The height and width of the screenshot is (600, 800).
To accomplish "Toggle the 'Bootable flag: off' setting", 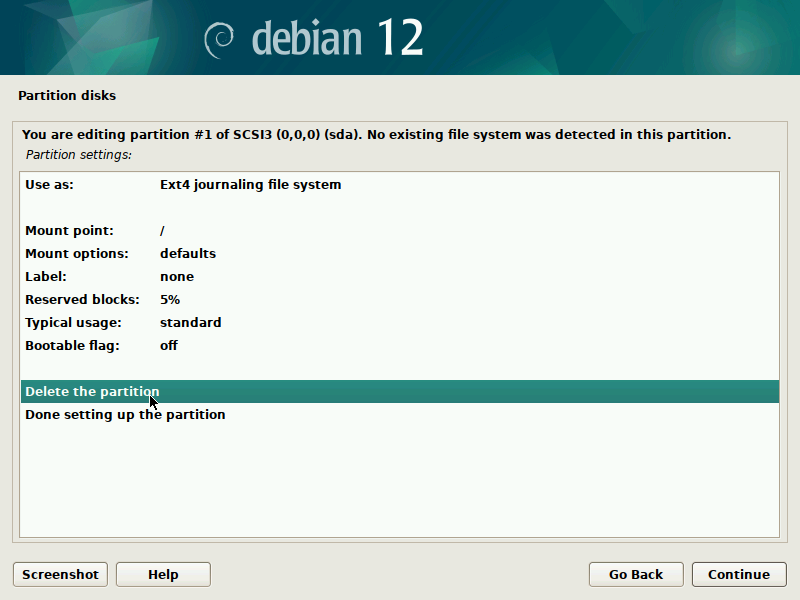I will tap(399, 345).
